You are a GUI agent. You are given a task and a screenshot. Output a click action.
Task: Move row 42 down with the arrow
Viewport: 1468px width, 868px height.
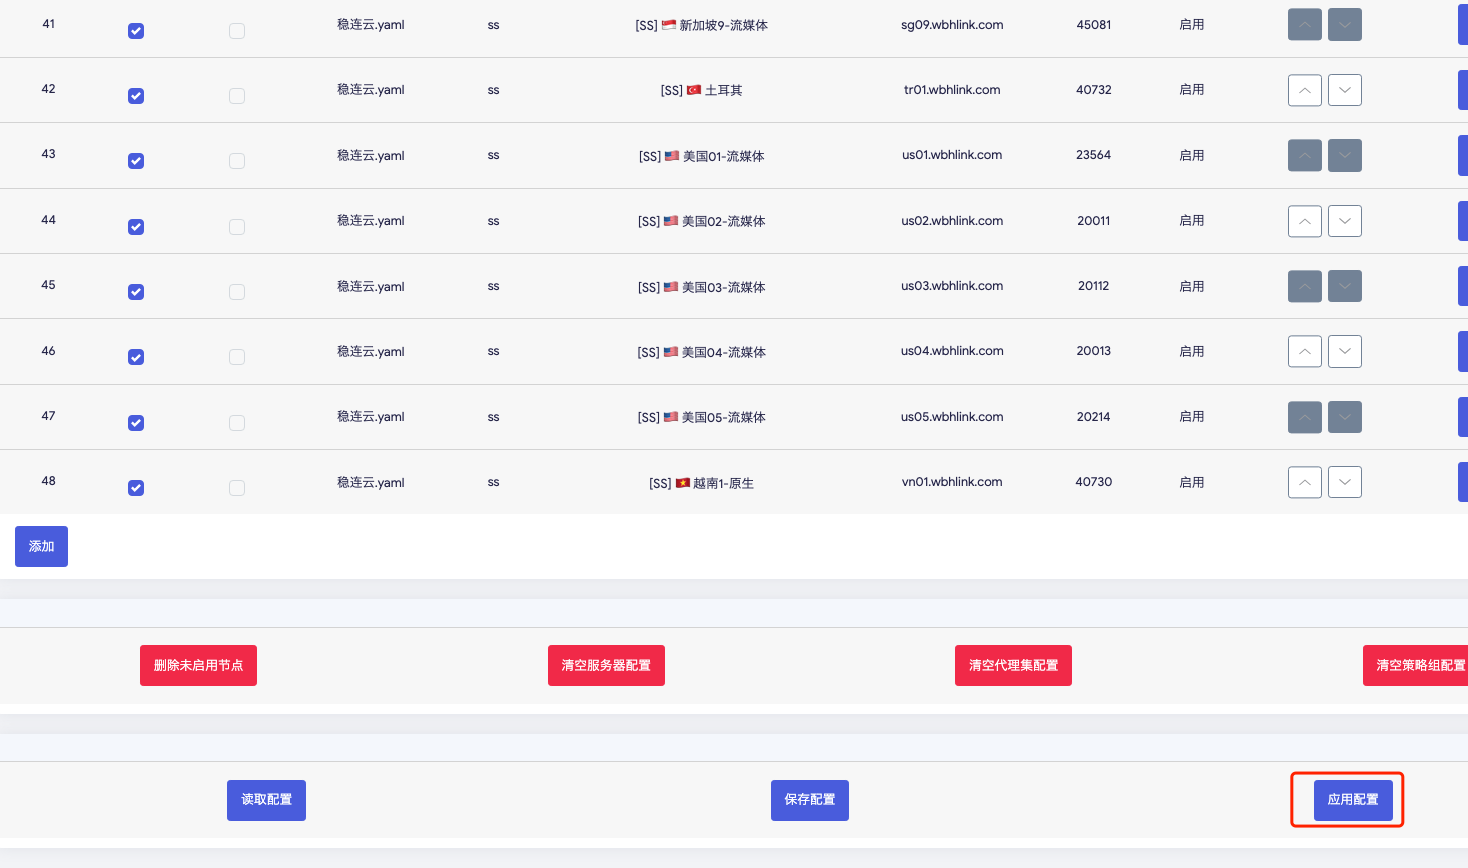coord(1344,90)
